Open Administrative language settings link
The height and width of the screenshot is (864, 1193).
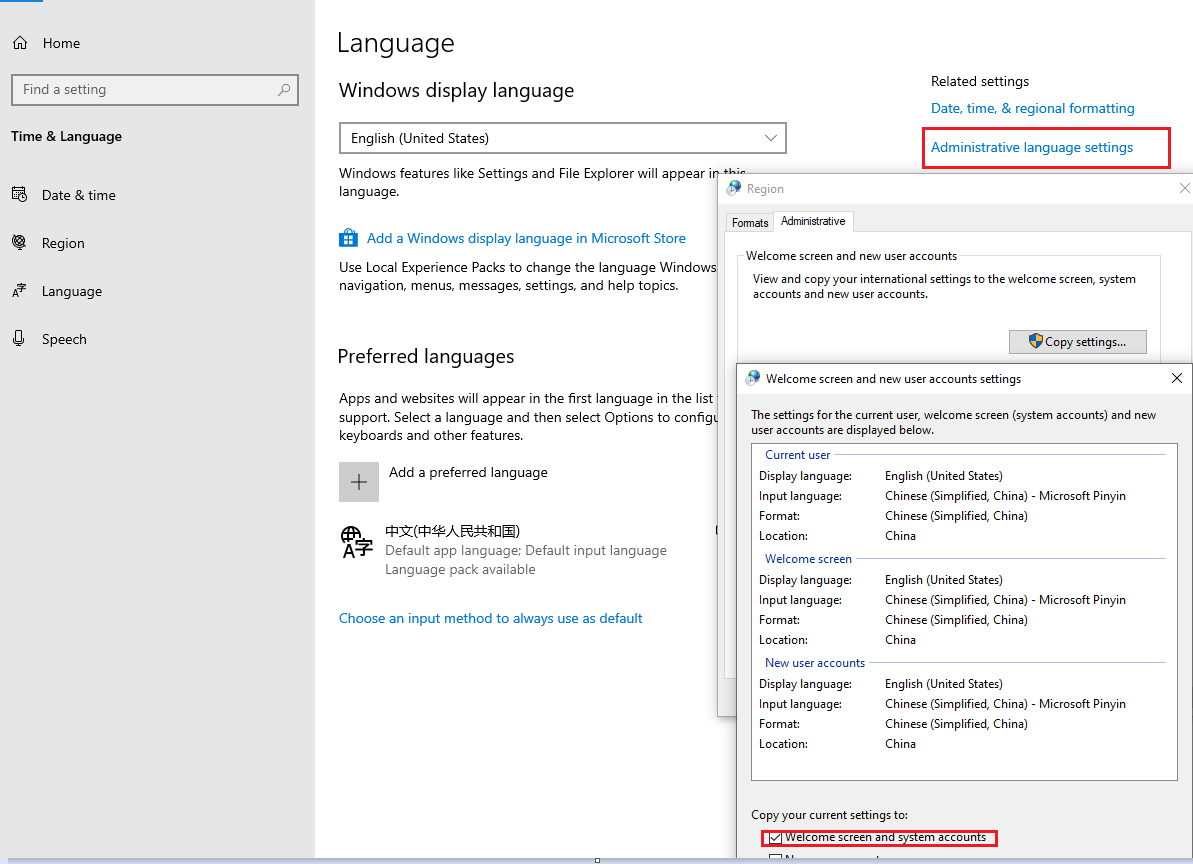click(1032, 148)
